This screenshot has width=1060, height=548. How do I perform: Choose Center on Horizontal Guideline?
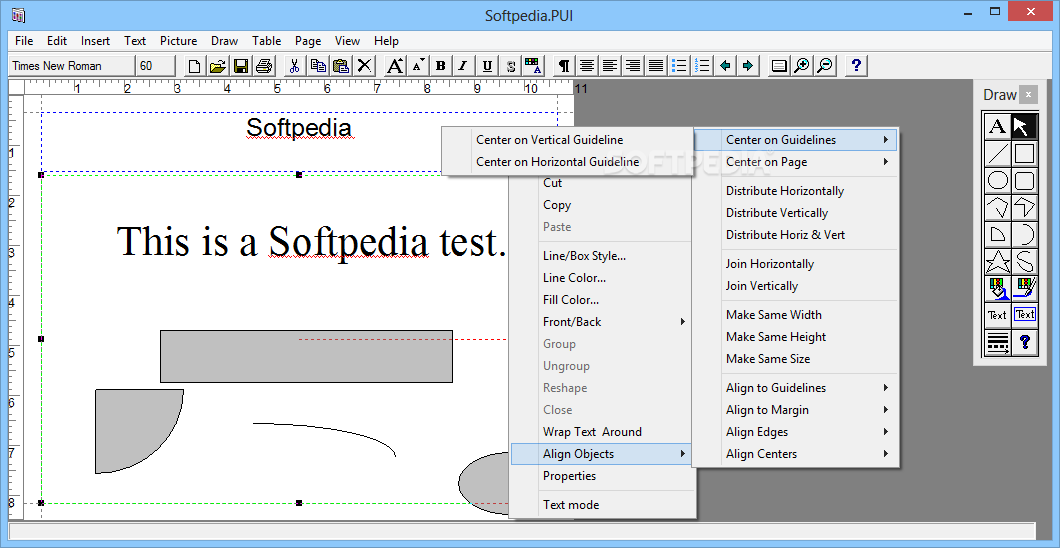tap(558, 162)
